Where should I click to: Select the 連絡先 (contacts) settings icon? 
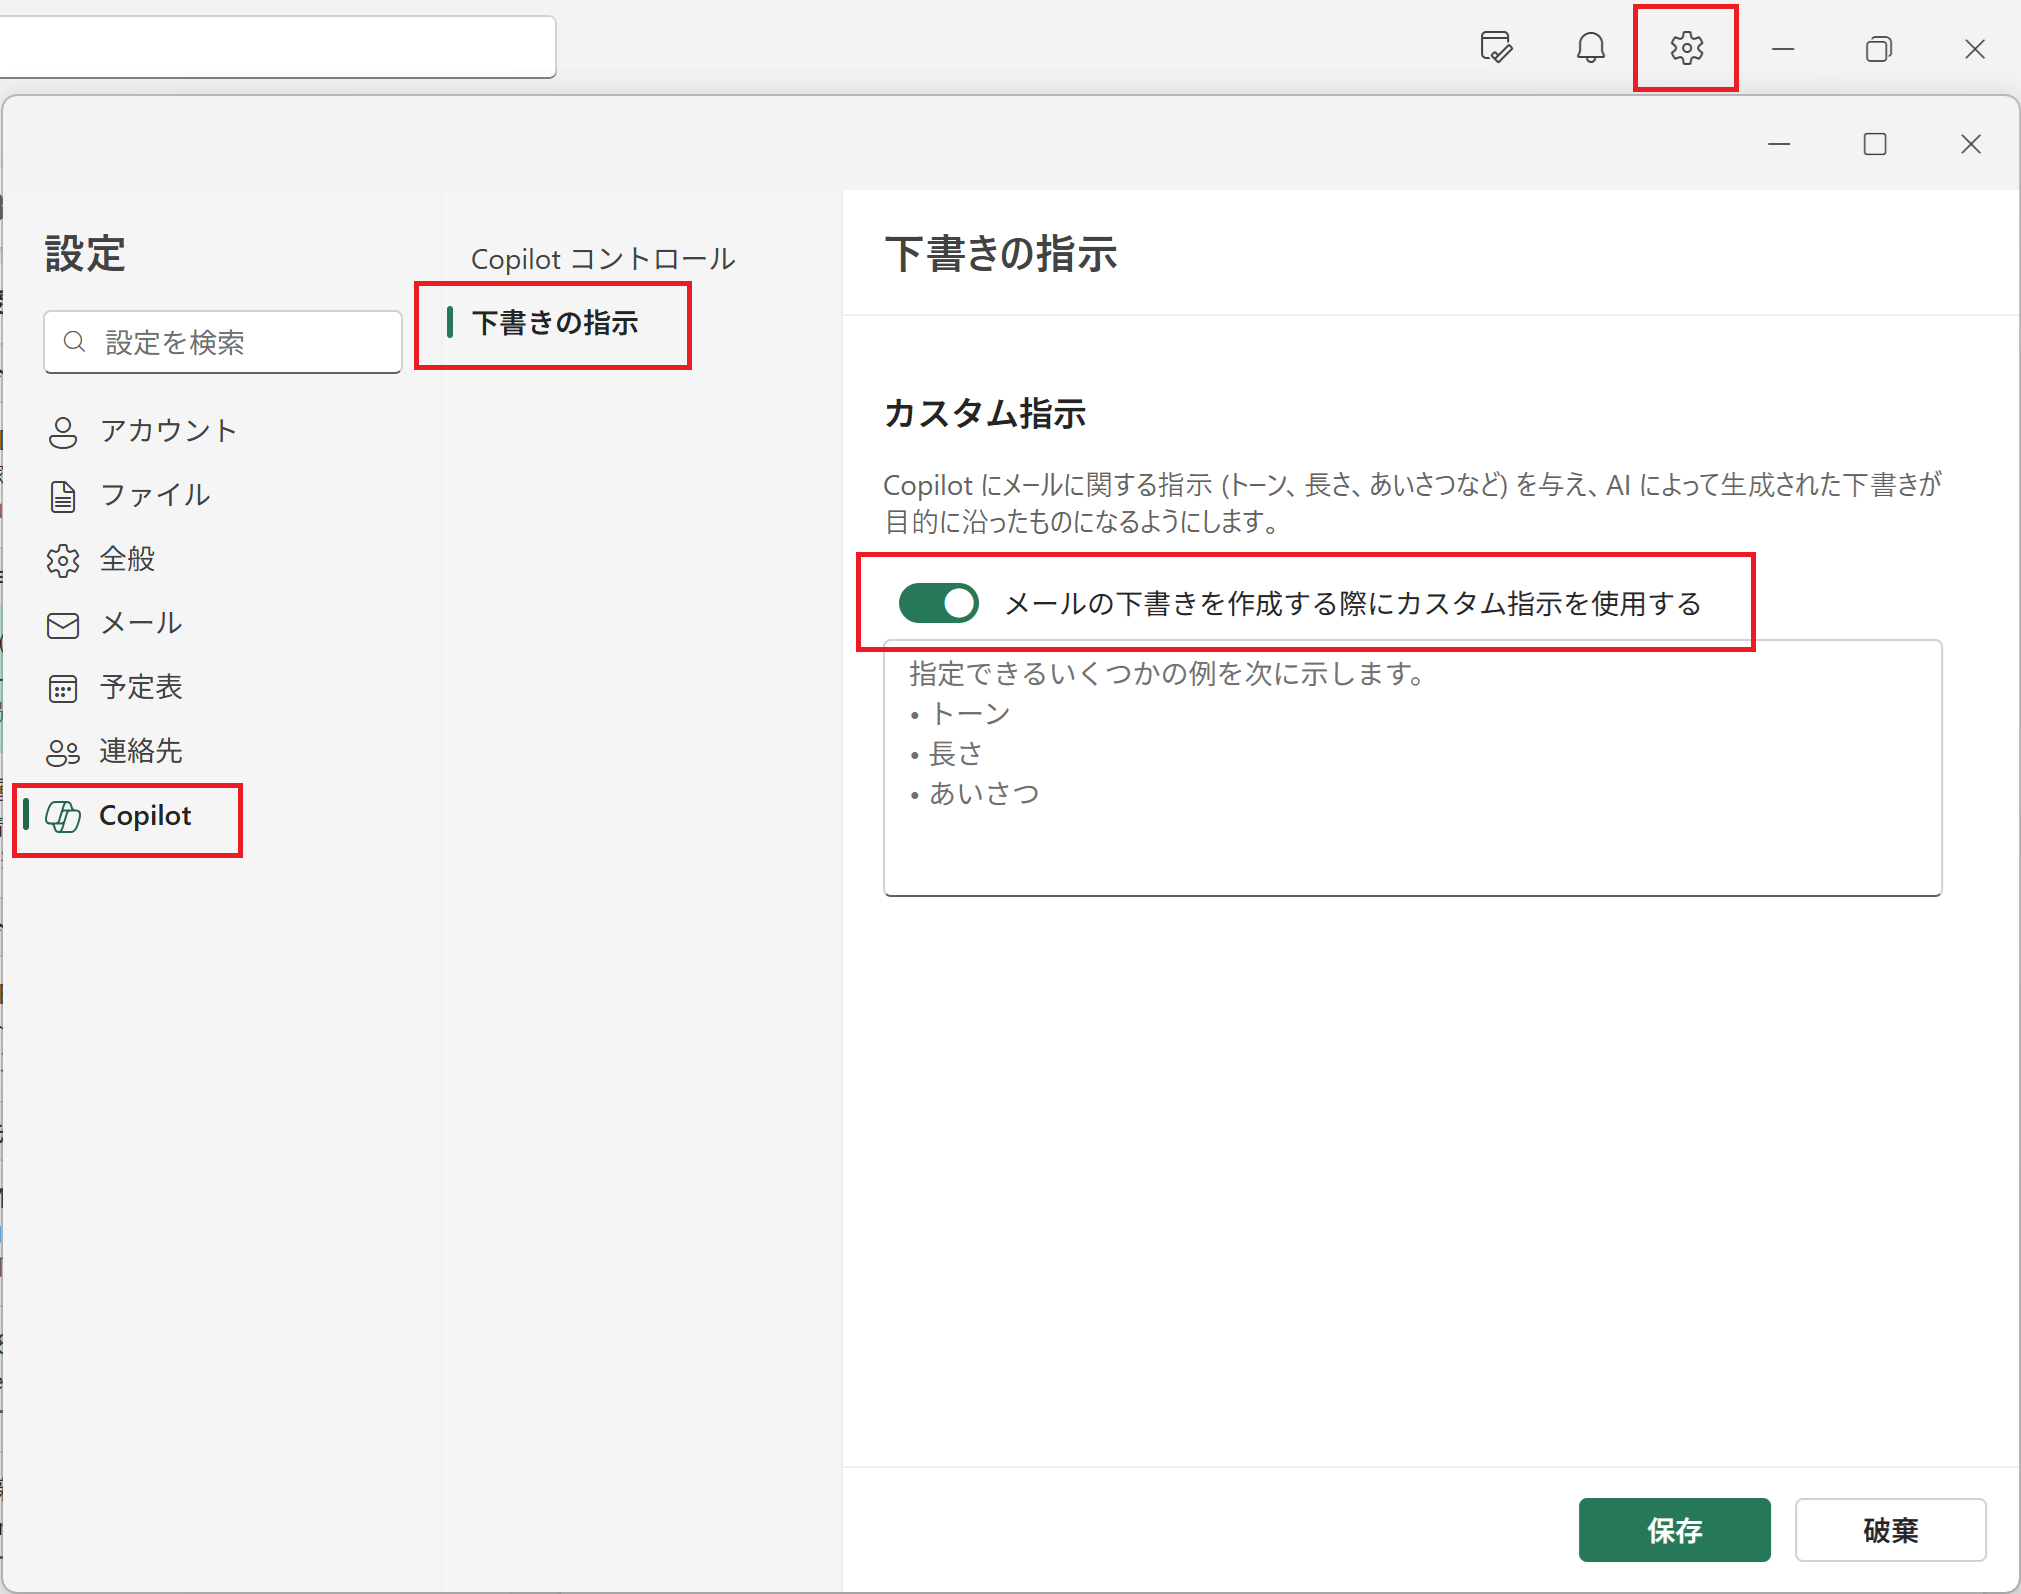coord(62,752)
